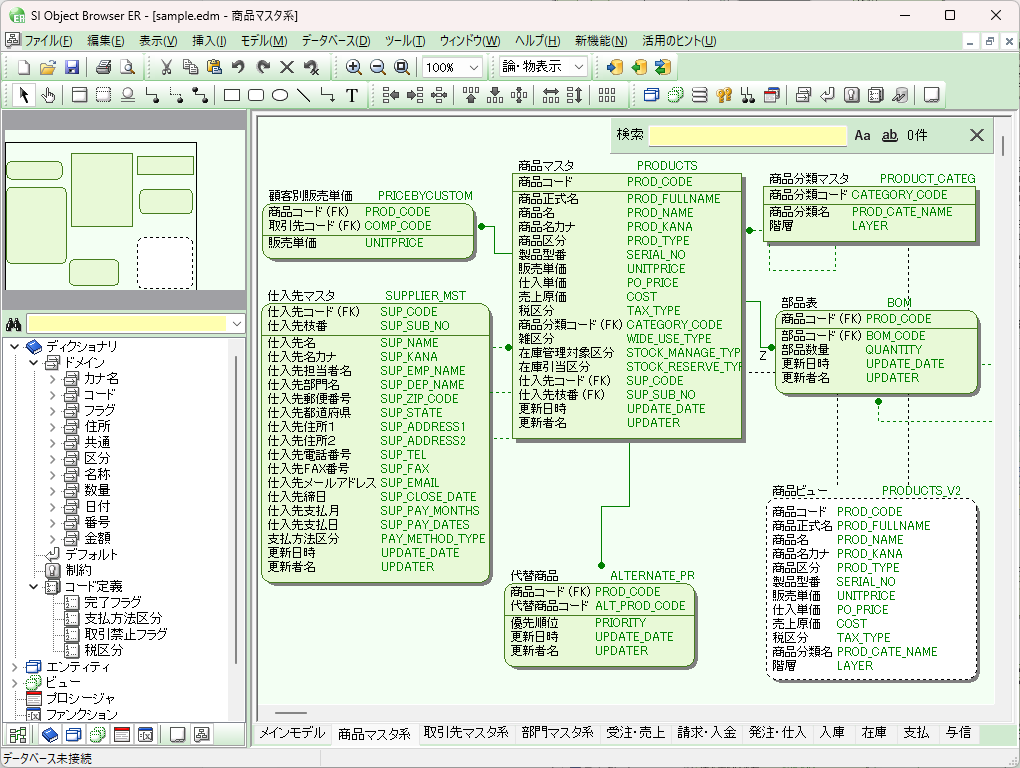1020x768 pixels.
Task: Open the ツール(T) menu
Action: coord(405,41)
